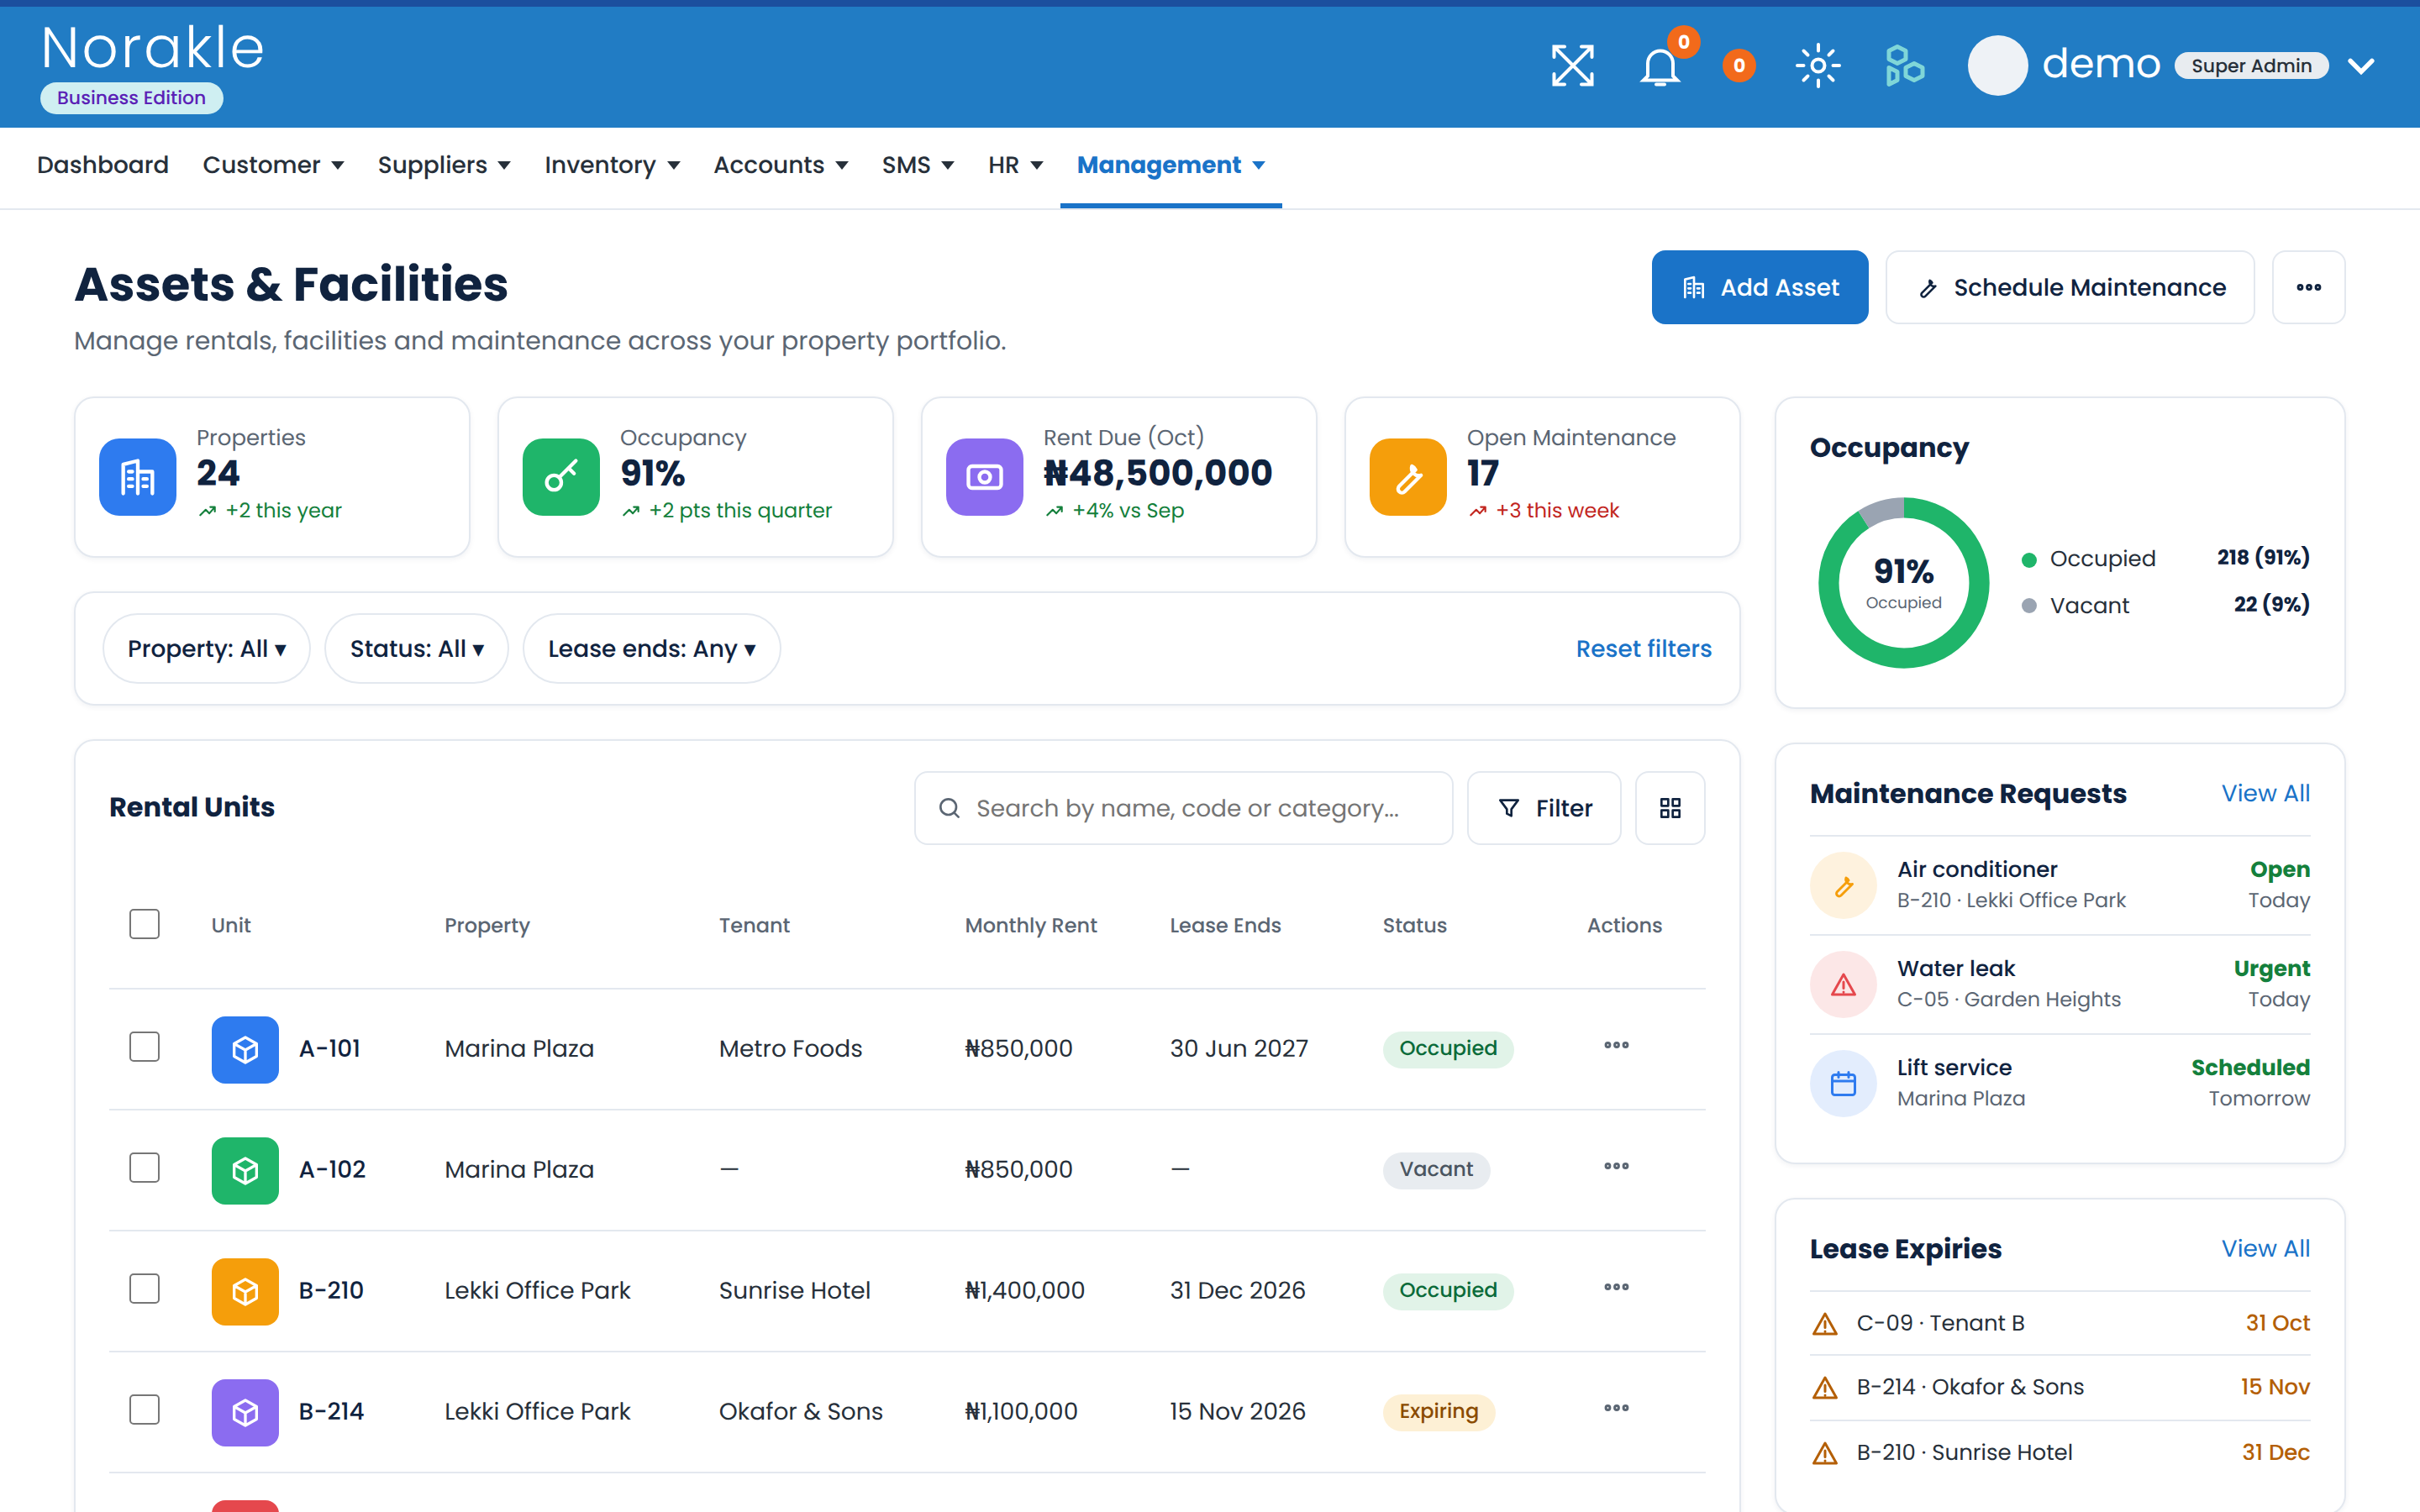Open actions menu for unit A-101

[1616, 1046]
